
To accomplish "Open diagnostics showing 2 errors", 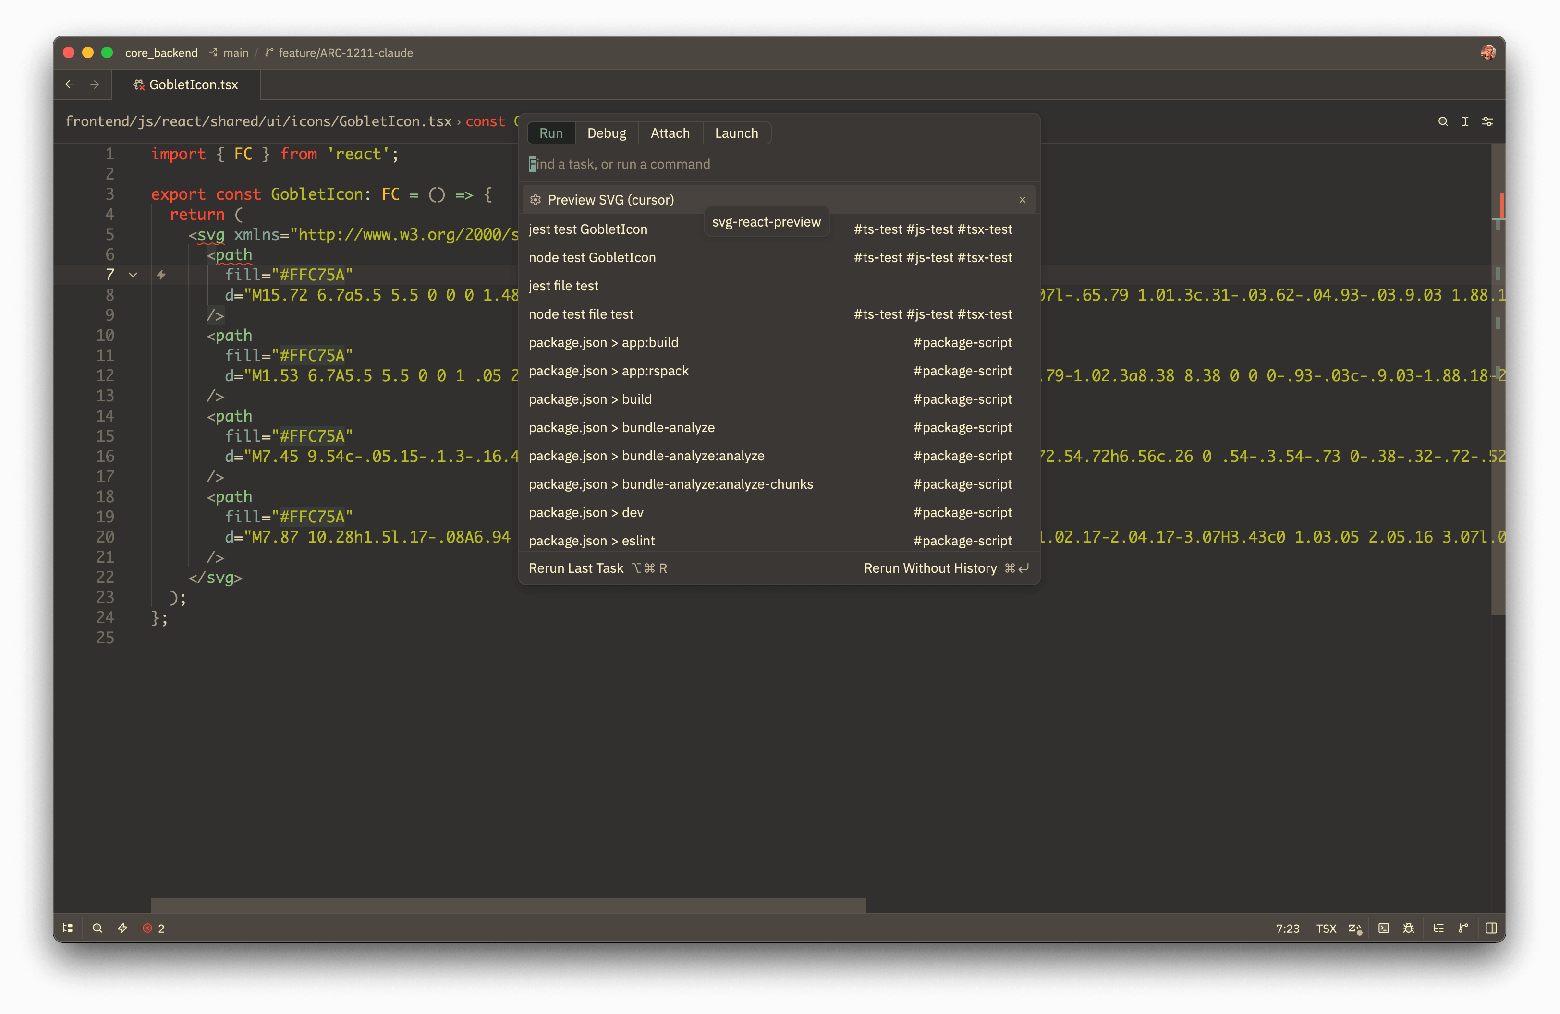I will tap(153, 928).
